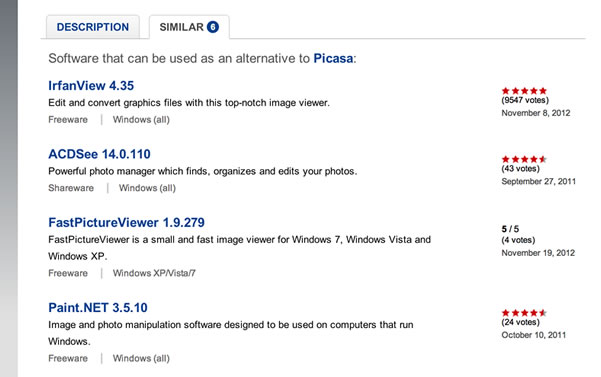Image resolution: width=601 pixels, height=377 pixels.
Task: Click FastPictureViewer's 5 / 5 score
Action: [x=510, y=229]
